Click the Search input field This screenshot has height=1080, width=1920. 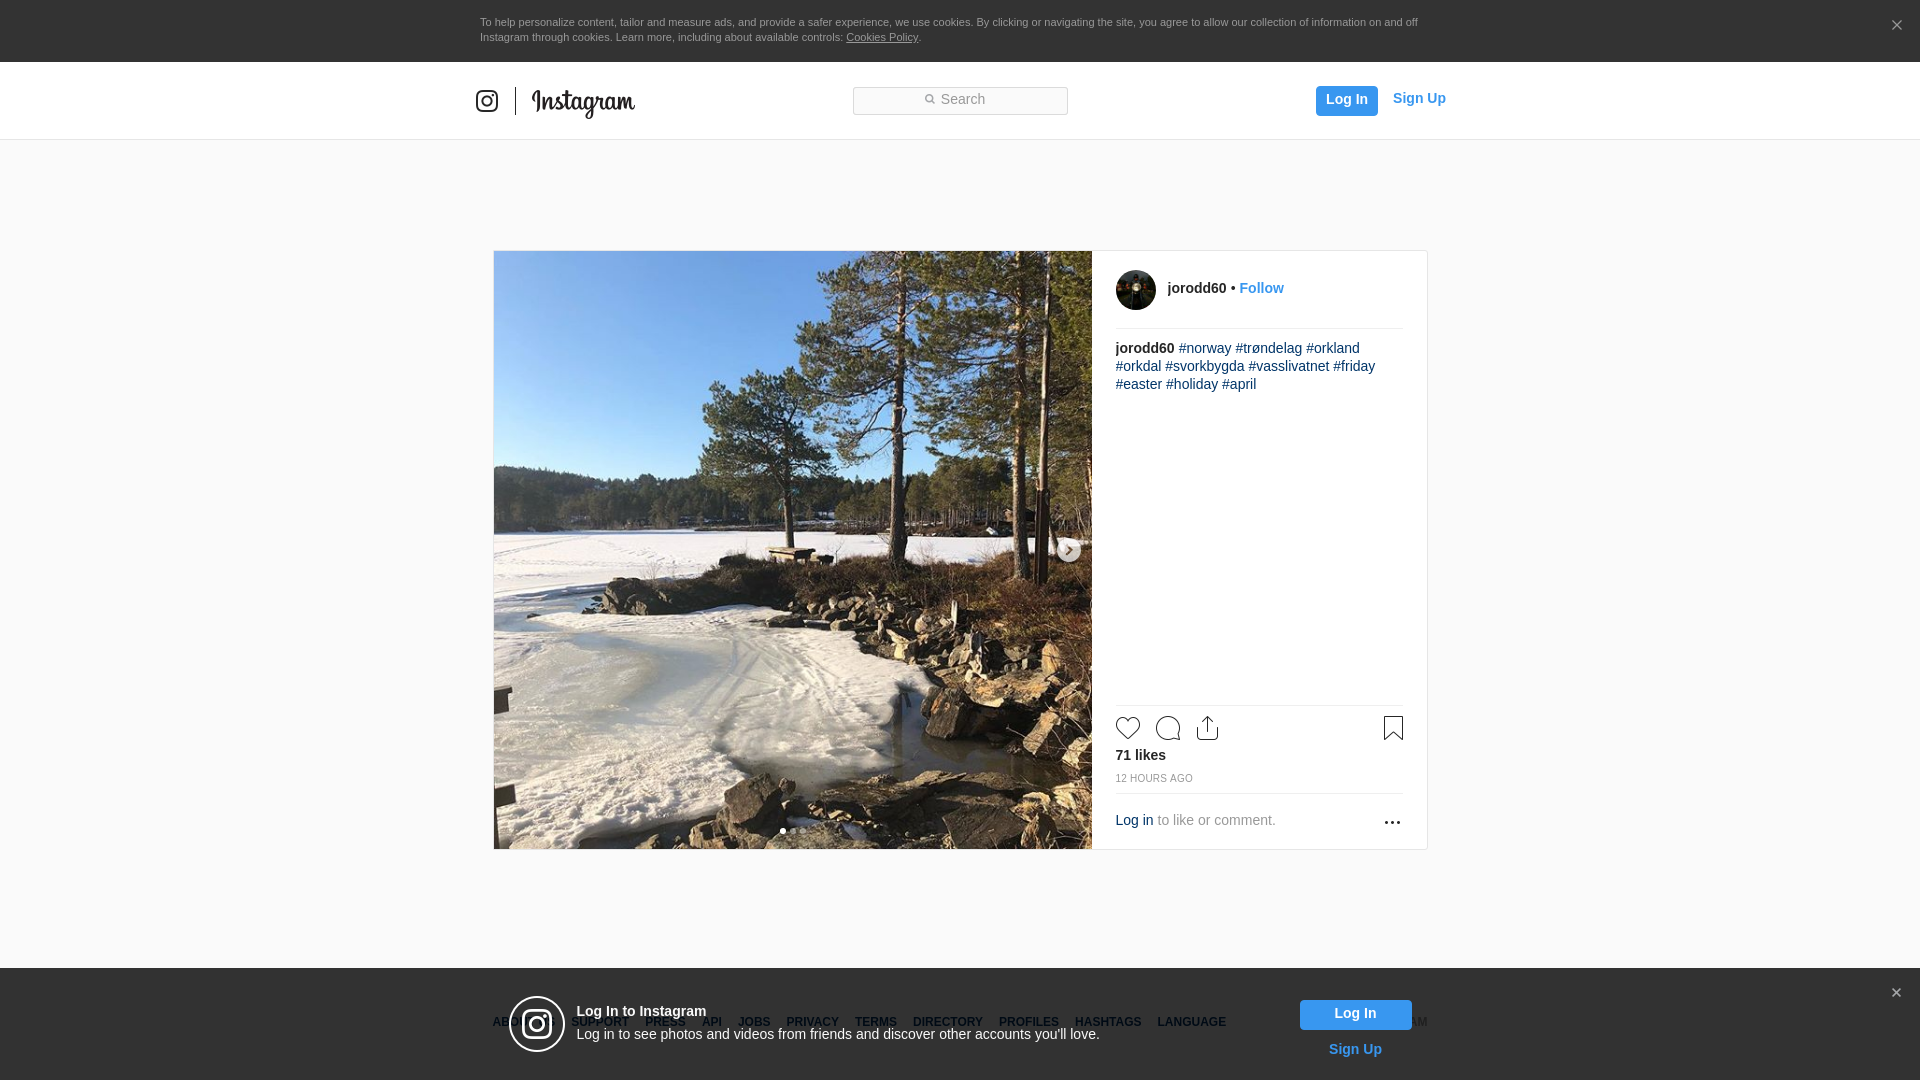coord(960,100)
